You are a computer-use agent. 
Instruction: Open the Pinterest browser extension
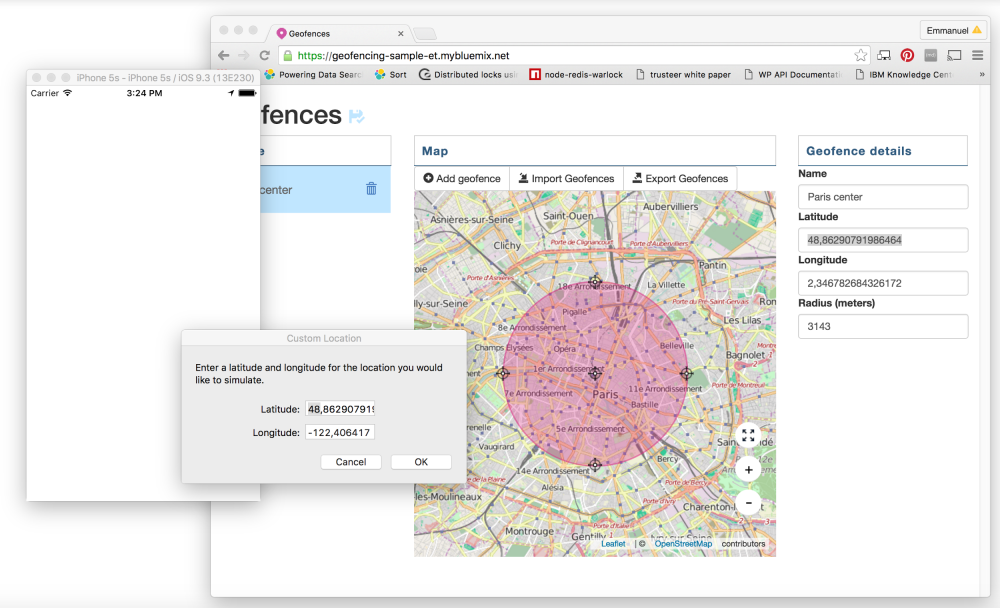click(907, 55)
